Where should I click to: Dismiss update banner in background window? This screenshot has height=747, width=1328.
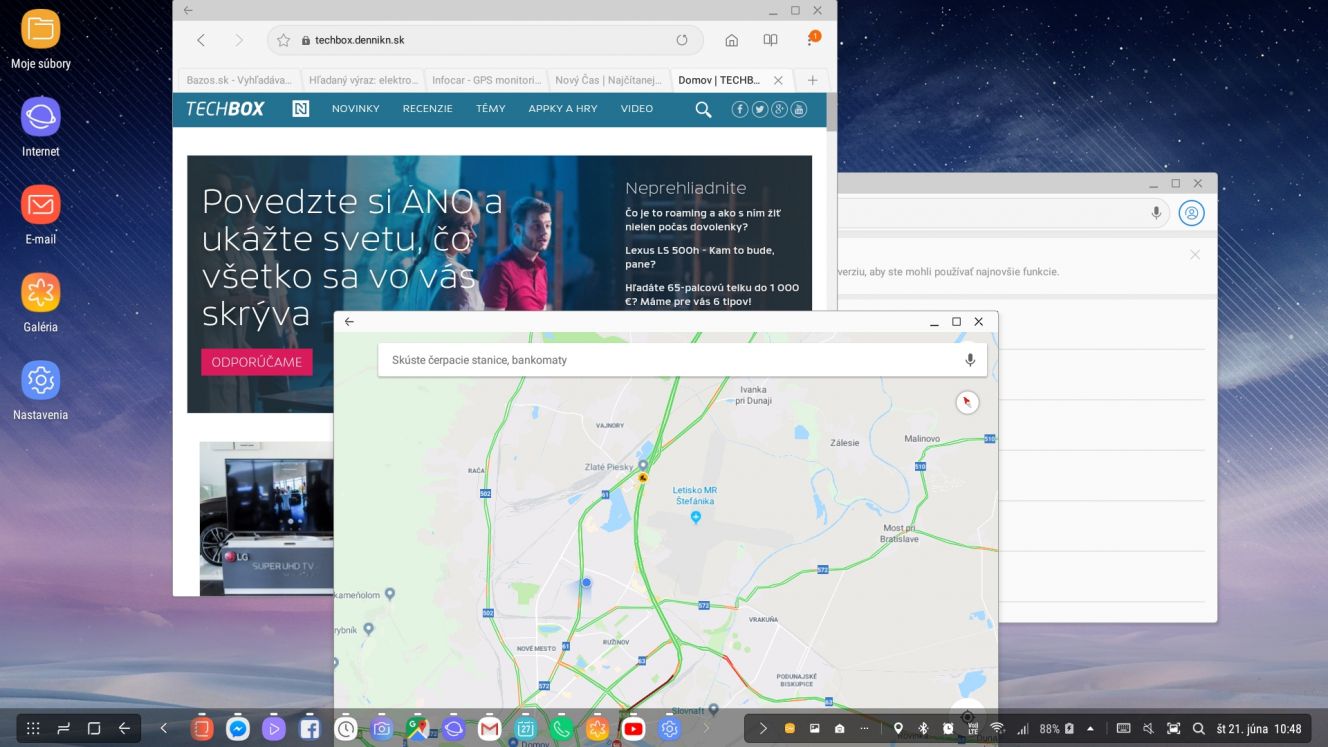[x=1195, y=255]
